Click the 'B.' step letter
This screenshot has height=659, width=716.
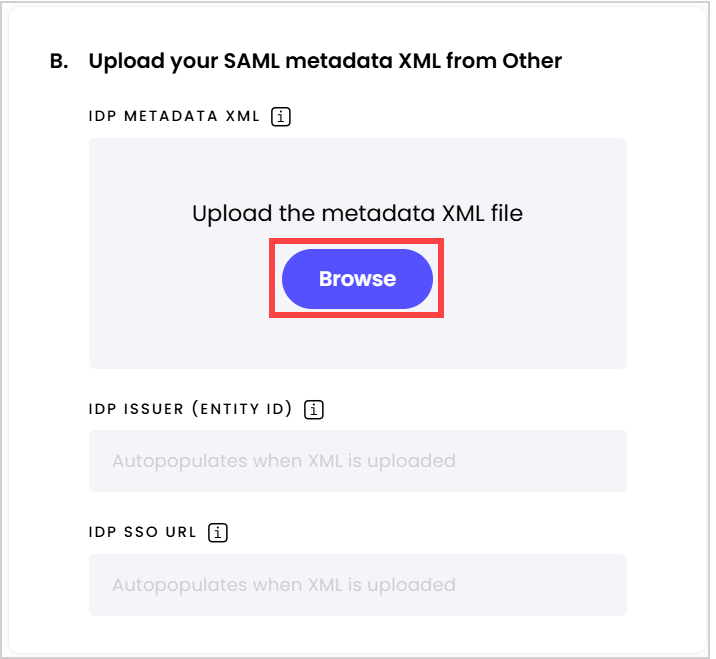[59, 61]
